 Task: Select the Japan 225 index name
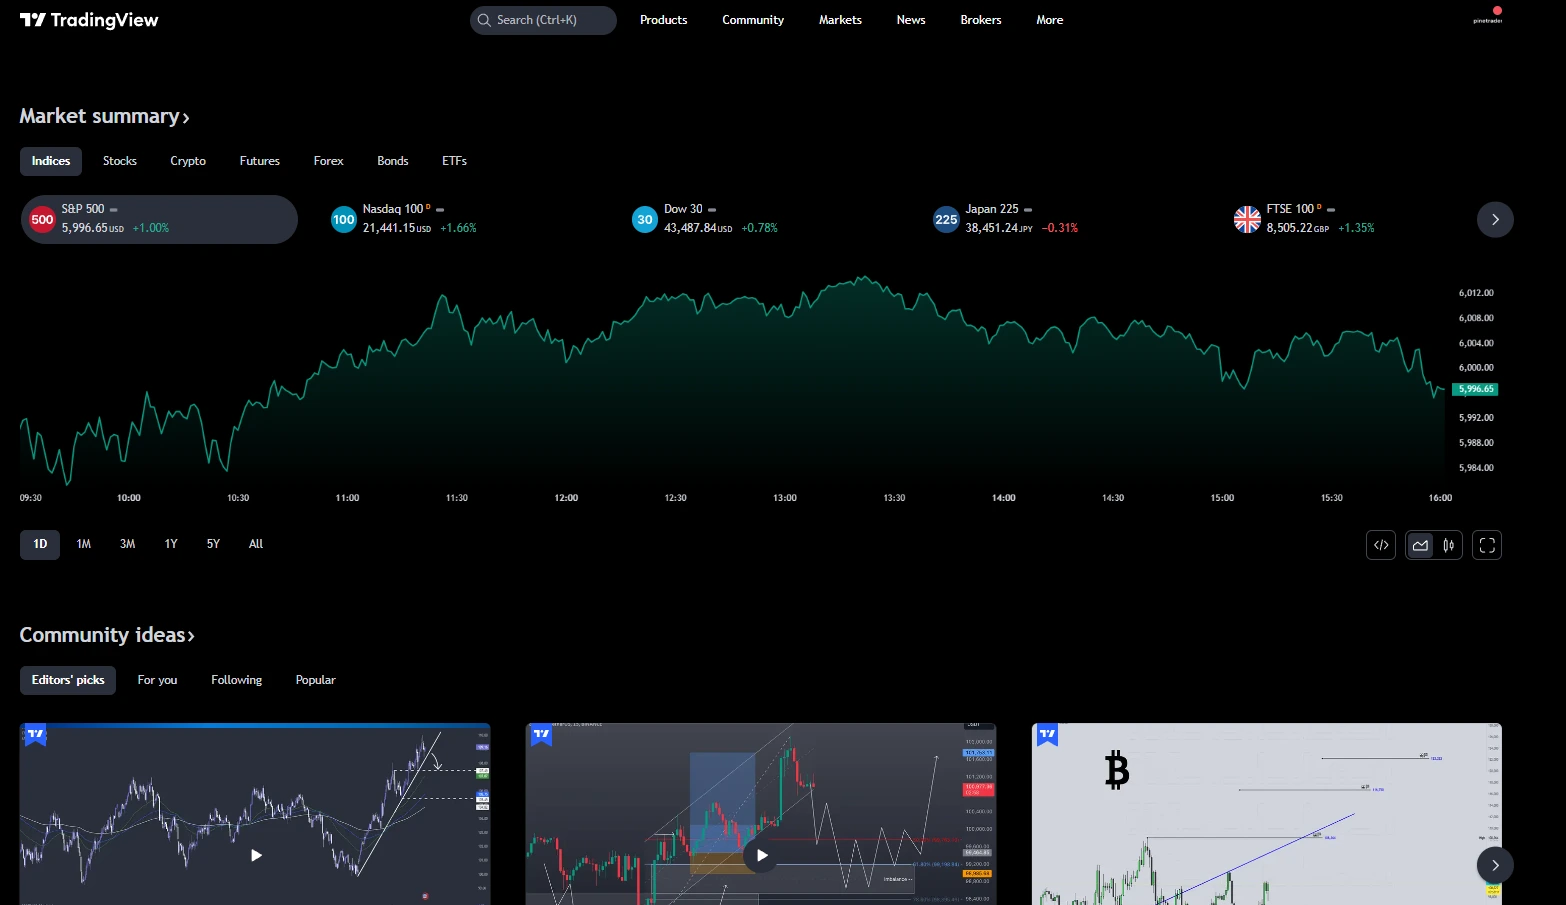(x=992, y=209)
